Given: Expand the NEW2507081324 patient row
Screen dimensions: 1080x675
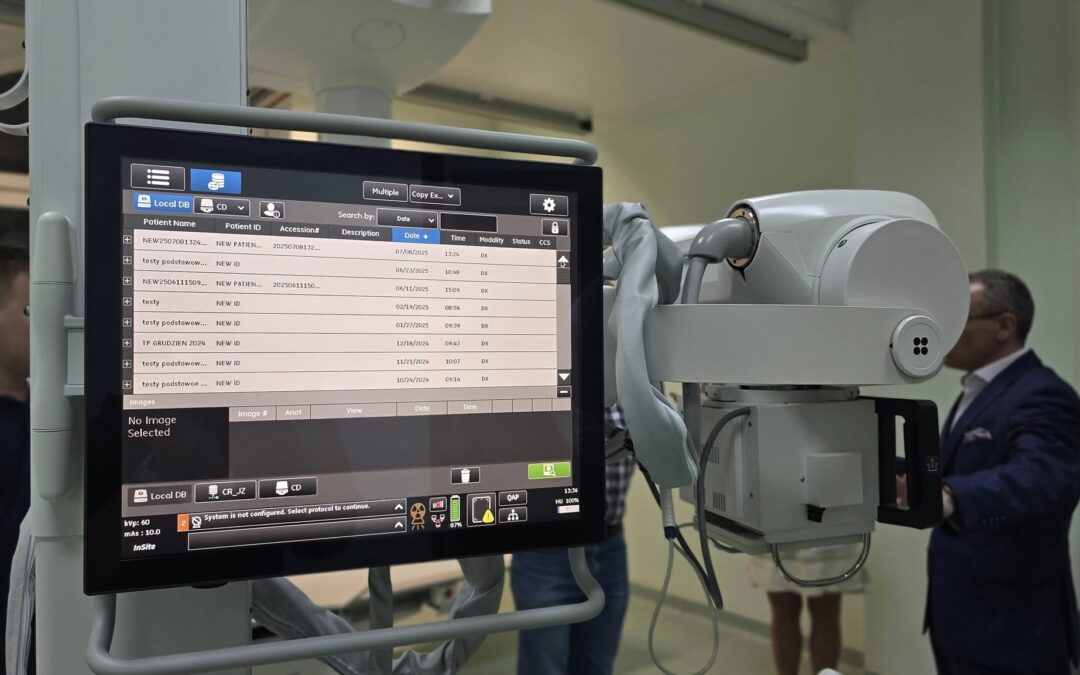Looking at the screenshot, I should [127, 240].
